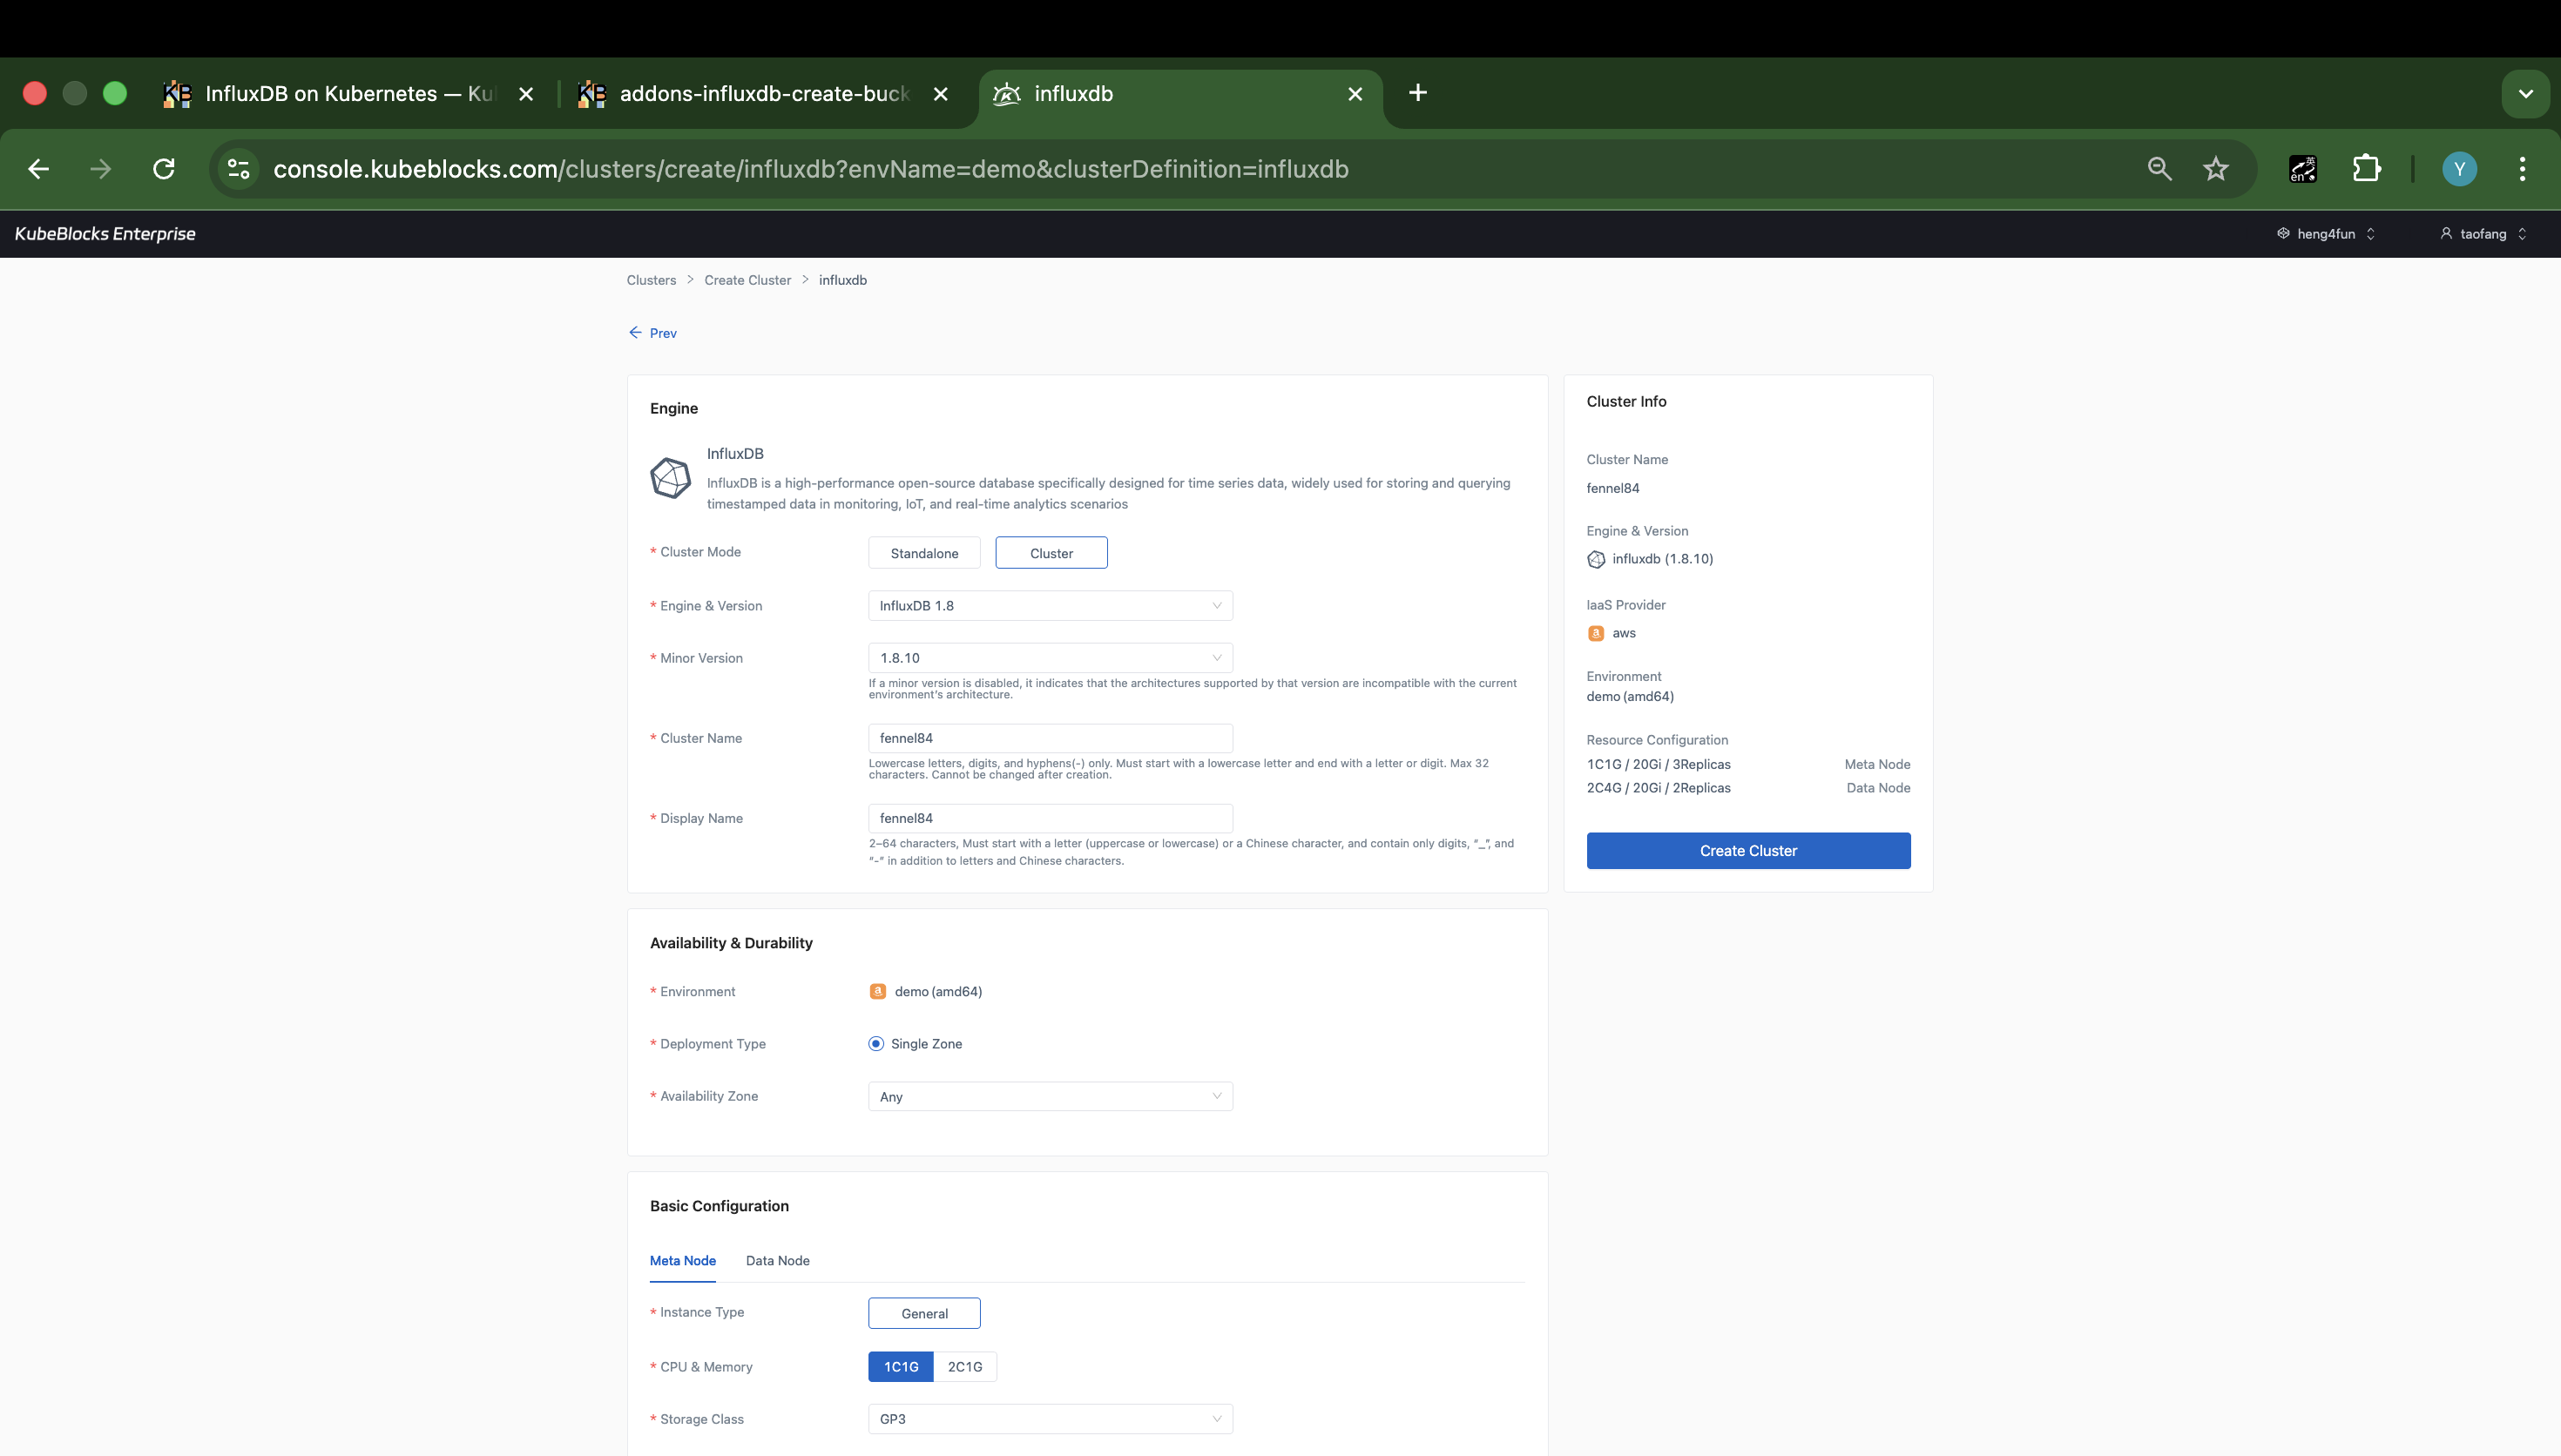
Task: Open the Chrome profile avatar Y
Action: (2459, 169)
